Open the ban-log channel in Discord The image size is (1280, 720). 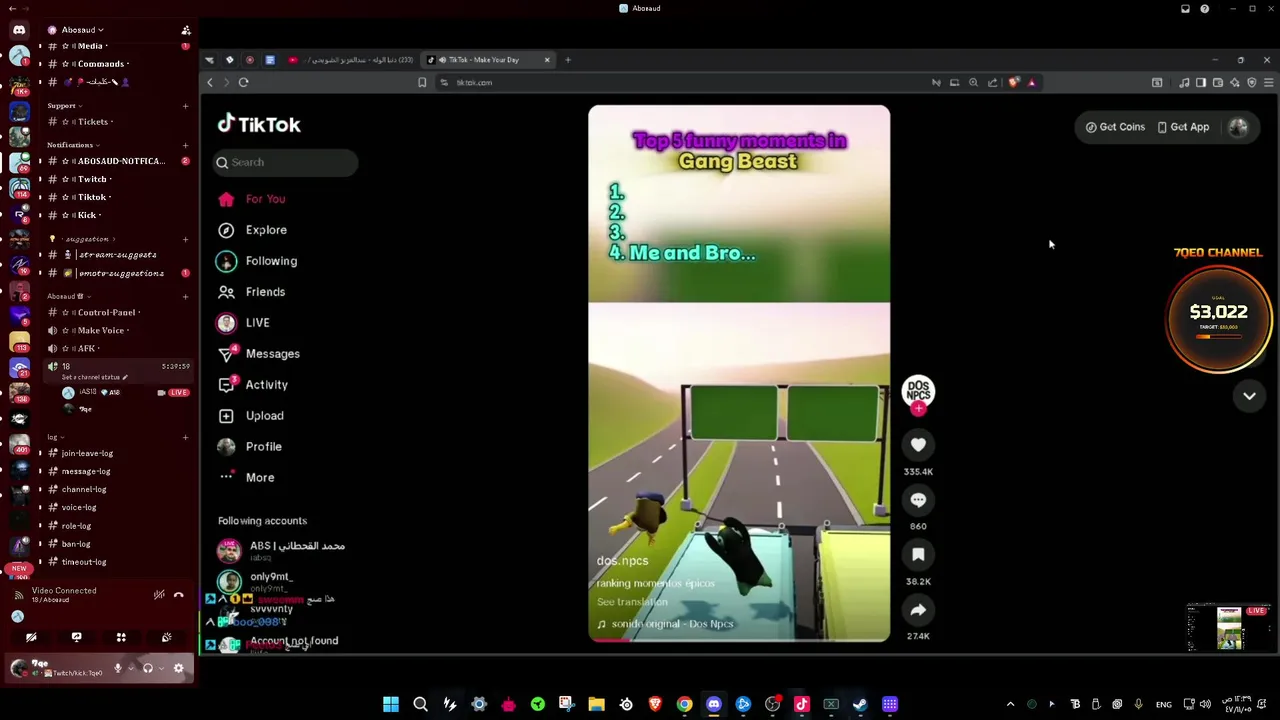(76, 544)
